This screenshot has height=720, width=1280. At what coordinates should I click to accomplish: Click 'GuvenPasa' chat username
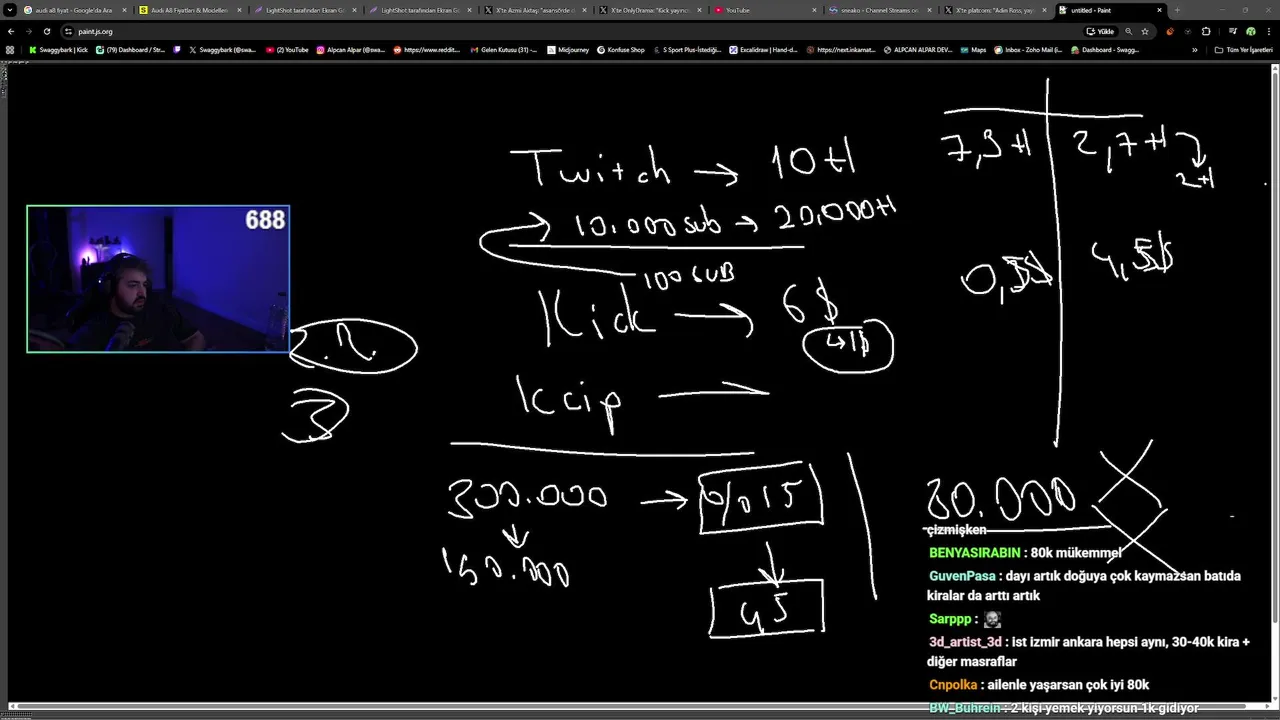962,576
